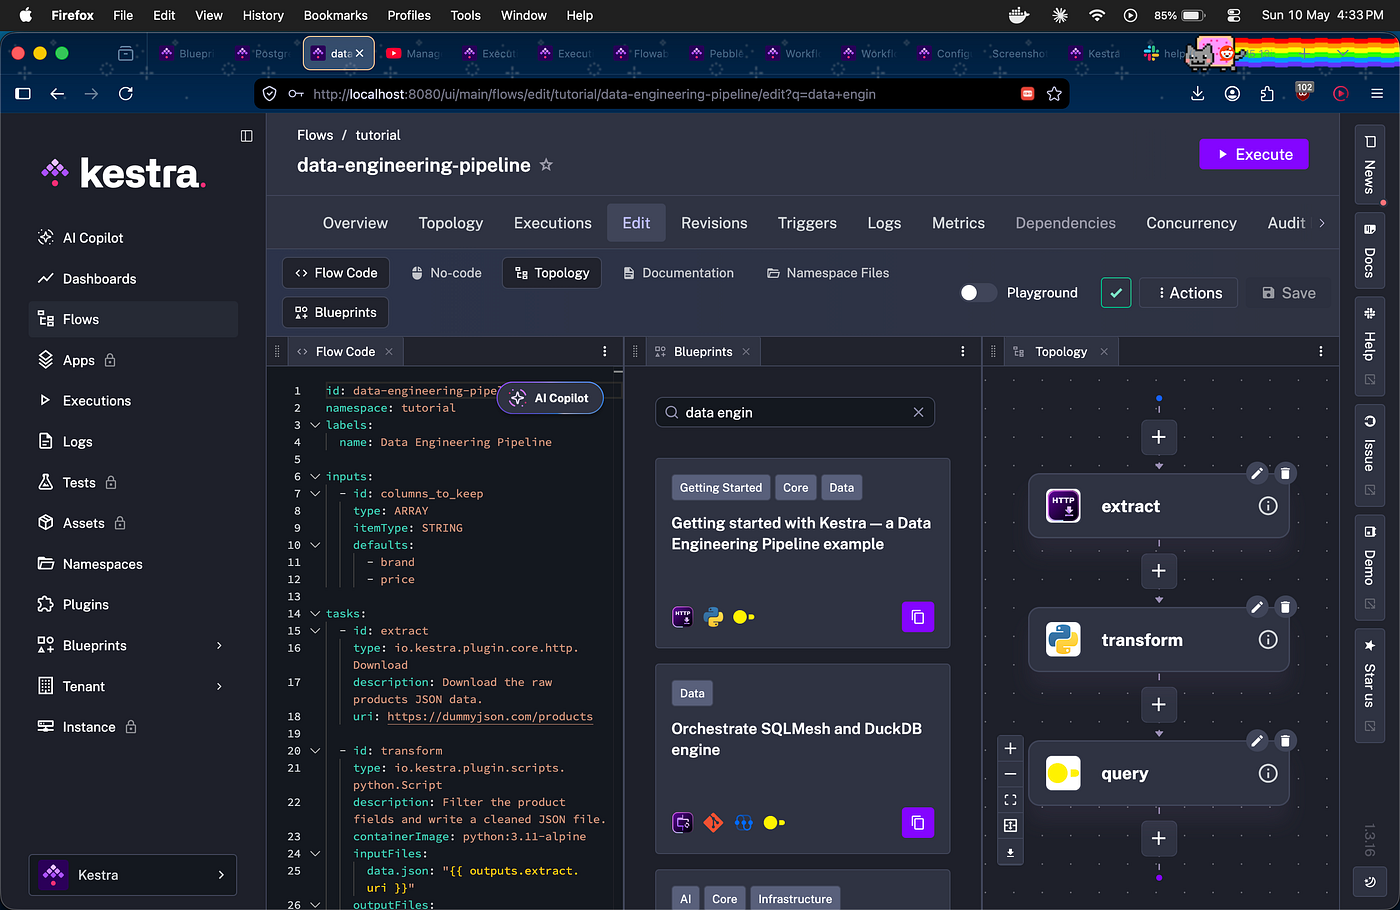Reload the page in Firefox
This screenshot has width=1400, height=910.
(126, 94)
